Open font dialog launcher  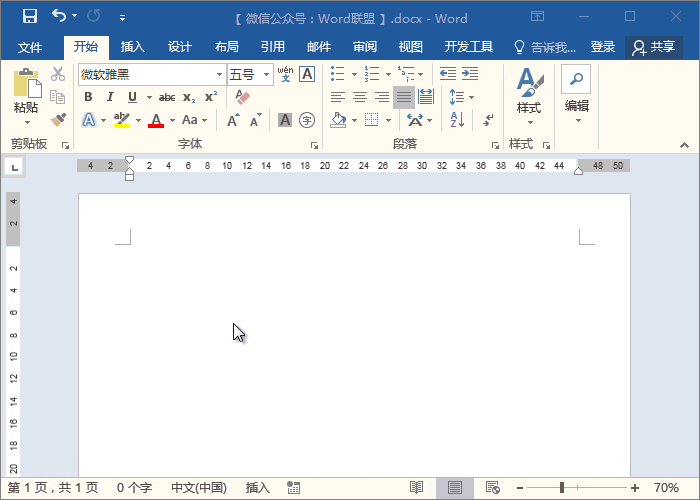[314, 145]
